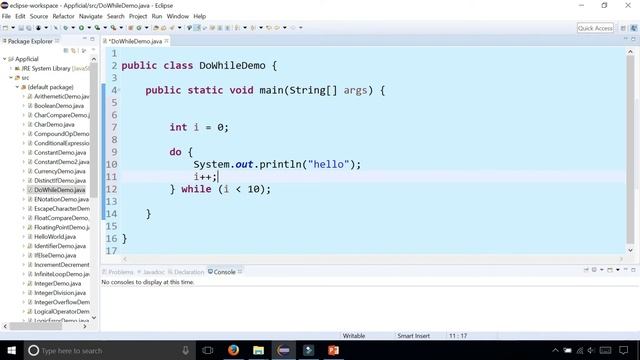The image size is (640, 360).
Task: Select IntegerDivision.java in Package Explorer
Action: point(60,293)
